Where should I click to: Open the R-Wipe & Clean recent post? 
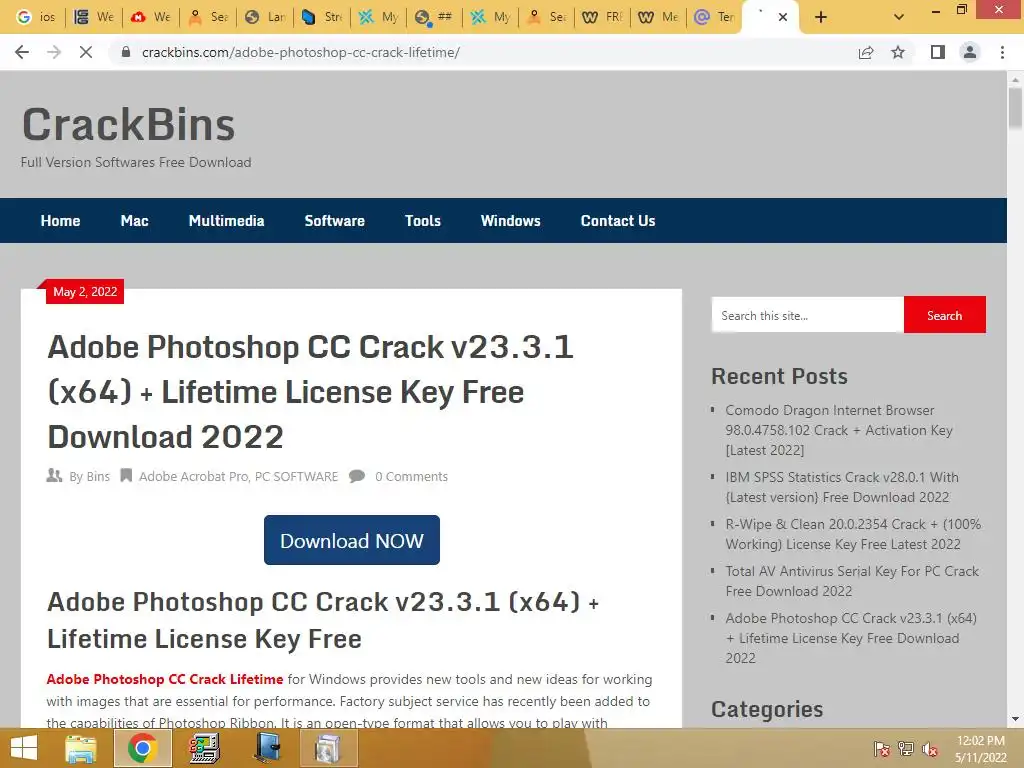coord(853,534)
